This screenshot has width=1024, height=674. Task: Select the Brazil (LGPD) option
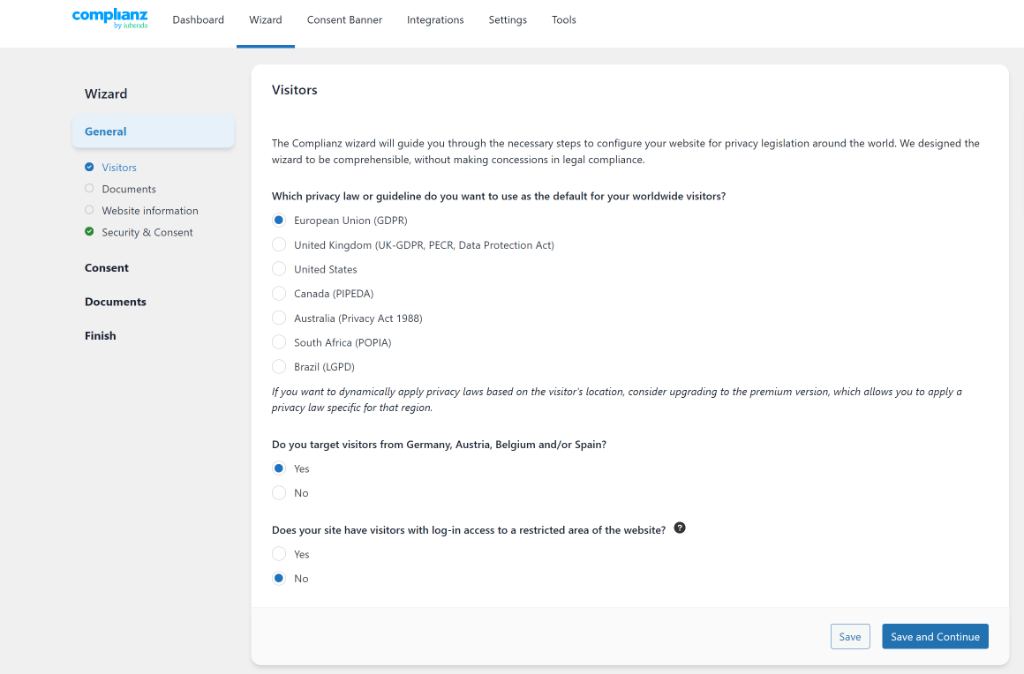(278, 366)
